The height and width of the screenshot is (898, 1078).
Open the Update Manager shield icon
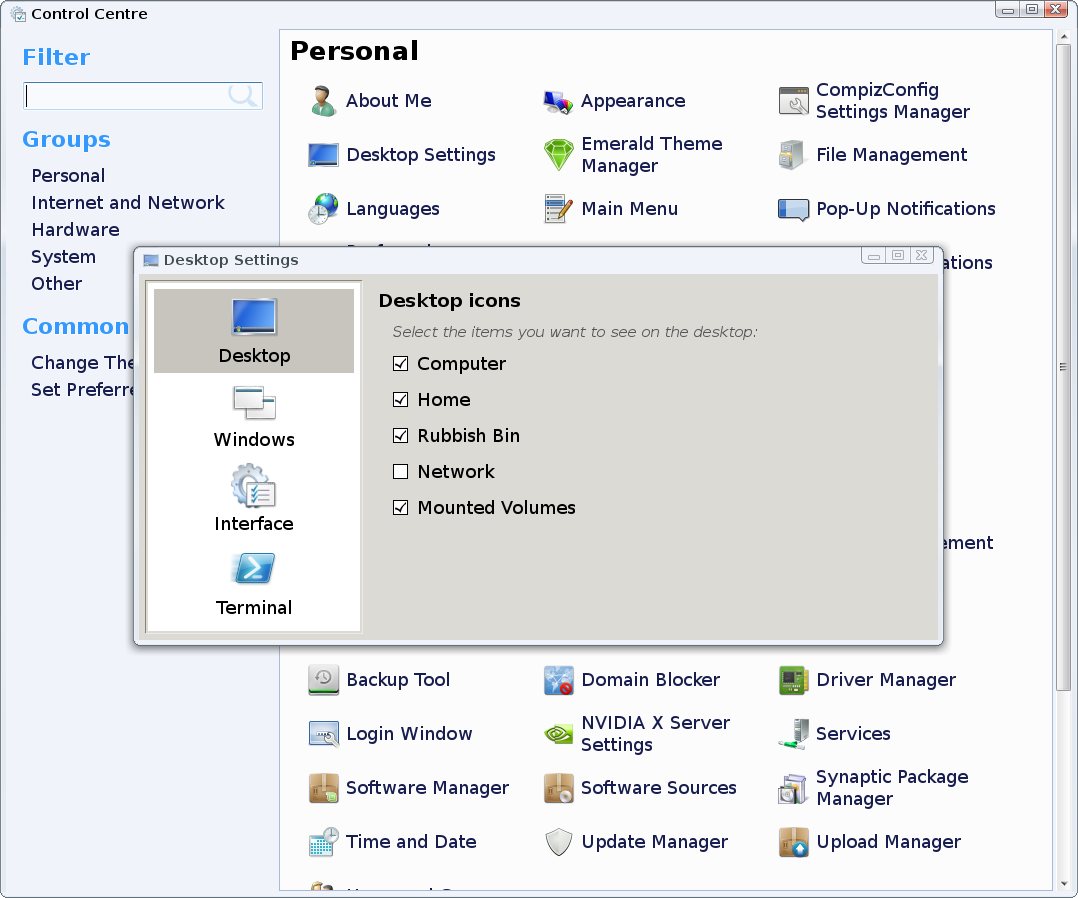click(x=558, y=842)
